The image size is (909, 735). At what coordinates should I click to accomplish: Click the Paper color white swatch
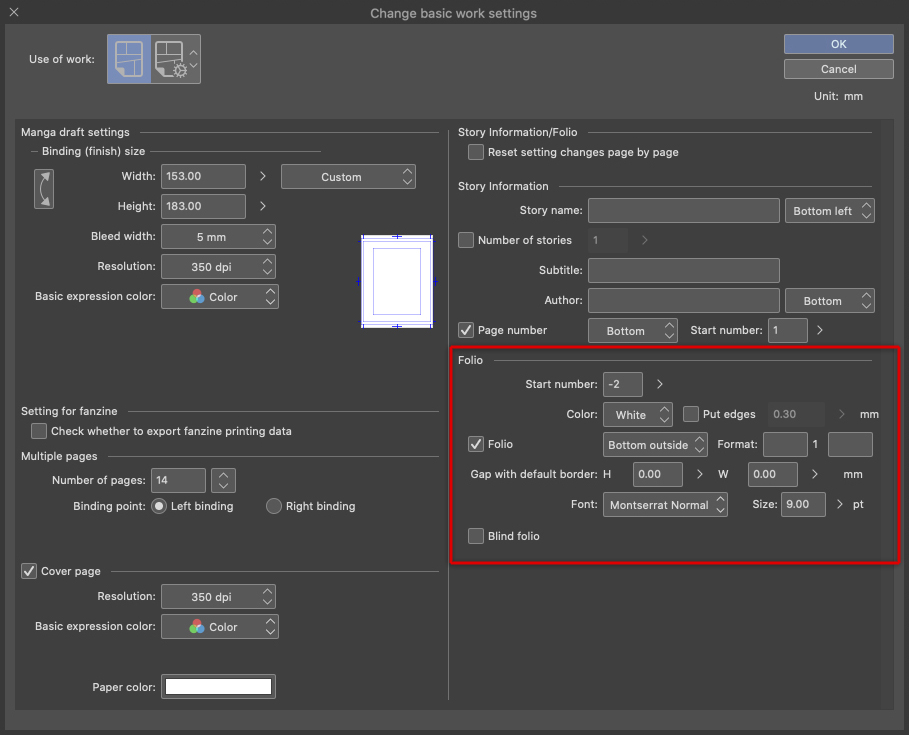click(219, 686)
